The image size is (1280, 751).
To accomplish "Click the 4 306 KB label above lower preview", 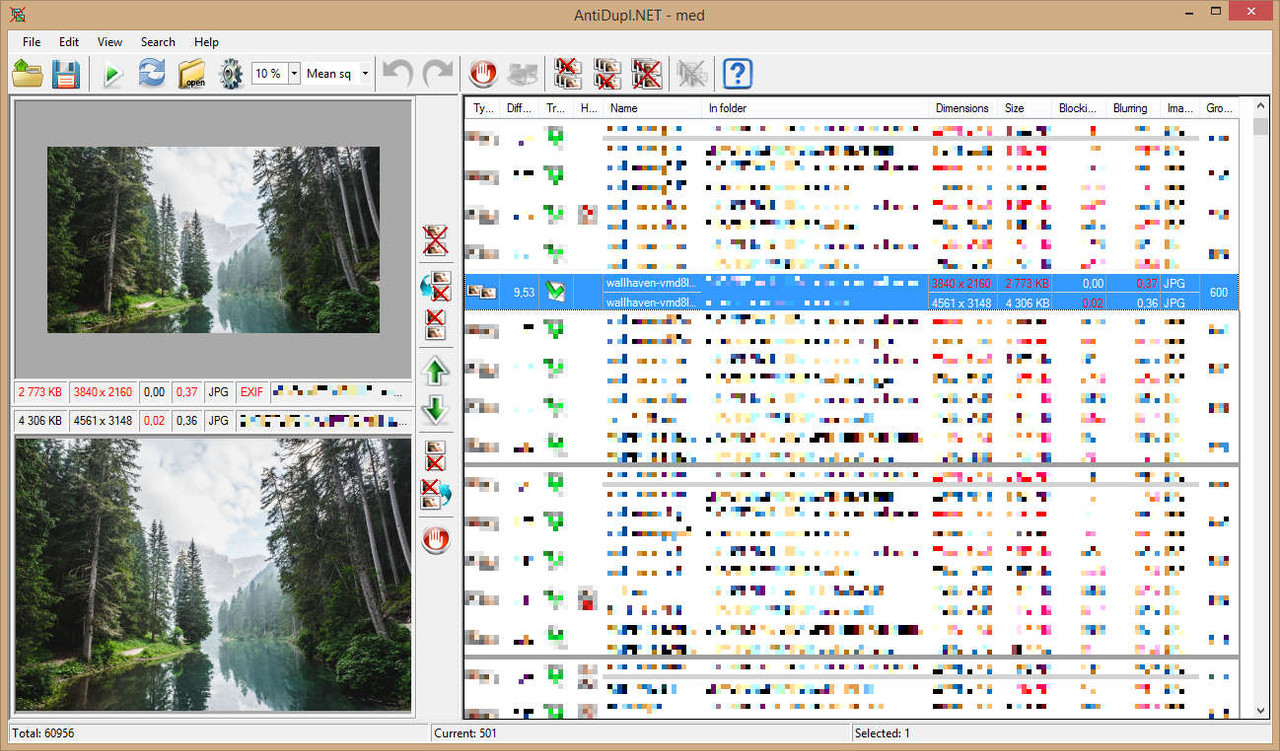I will coord(41,421).
